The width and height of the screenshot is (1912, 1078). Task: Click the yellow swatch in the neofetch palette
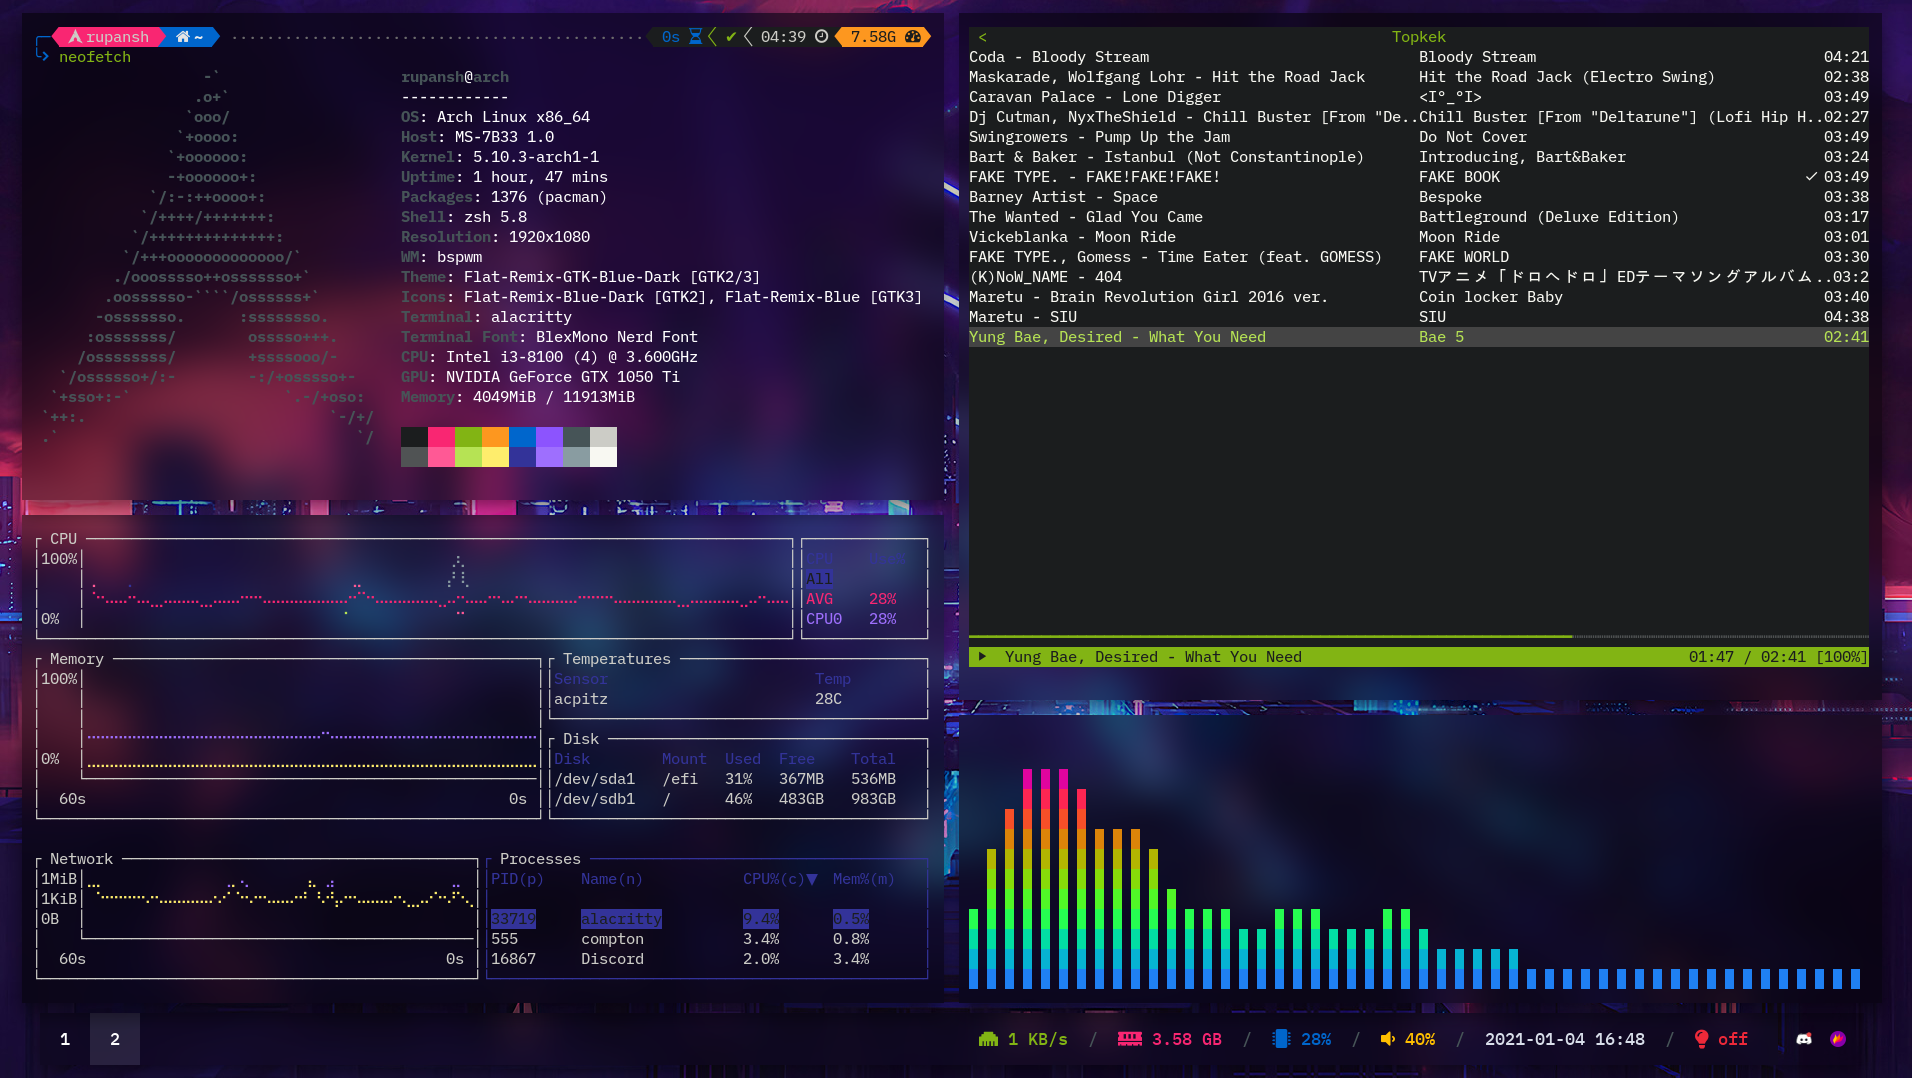pyautogui.click(x=495, y=457)
